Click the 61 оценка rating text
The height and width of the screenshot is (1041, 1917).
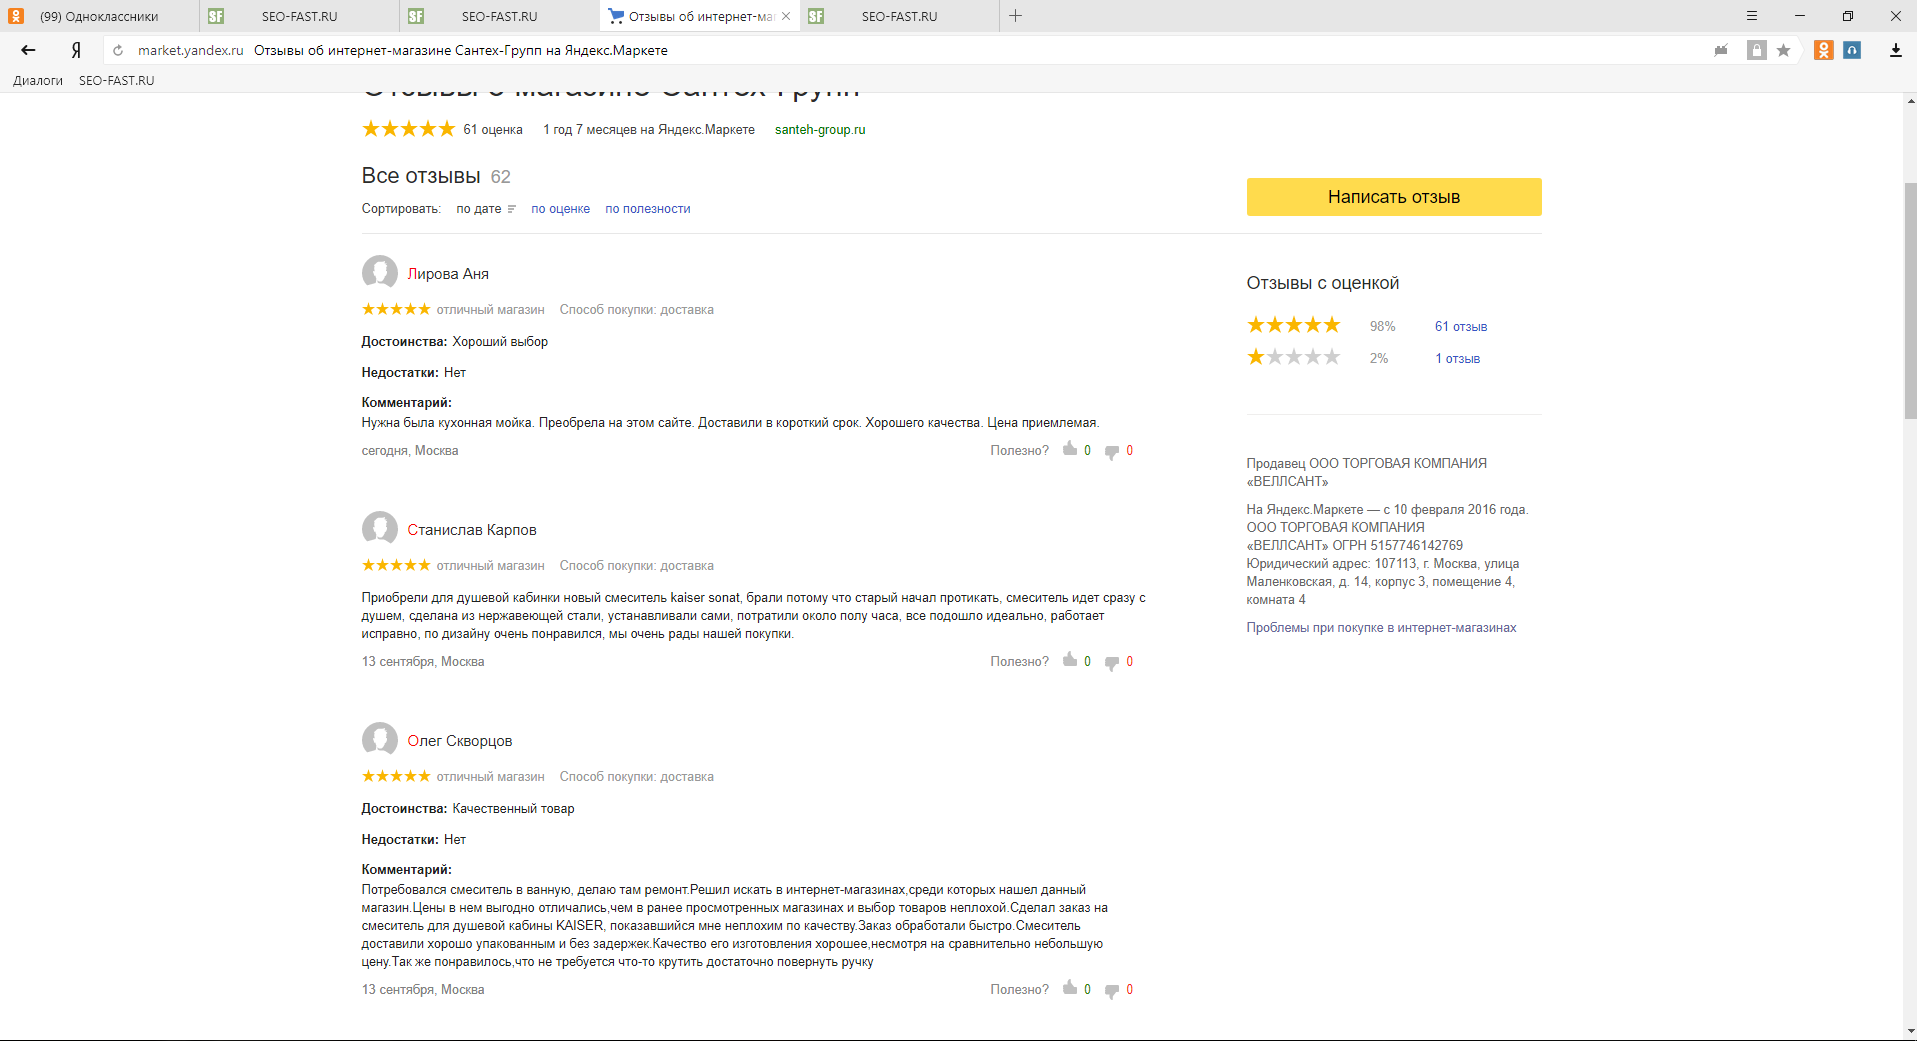coord(493,130)
